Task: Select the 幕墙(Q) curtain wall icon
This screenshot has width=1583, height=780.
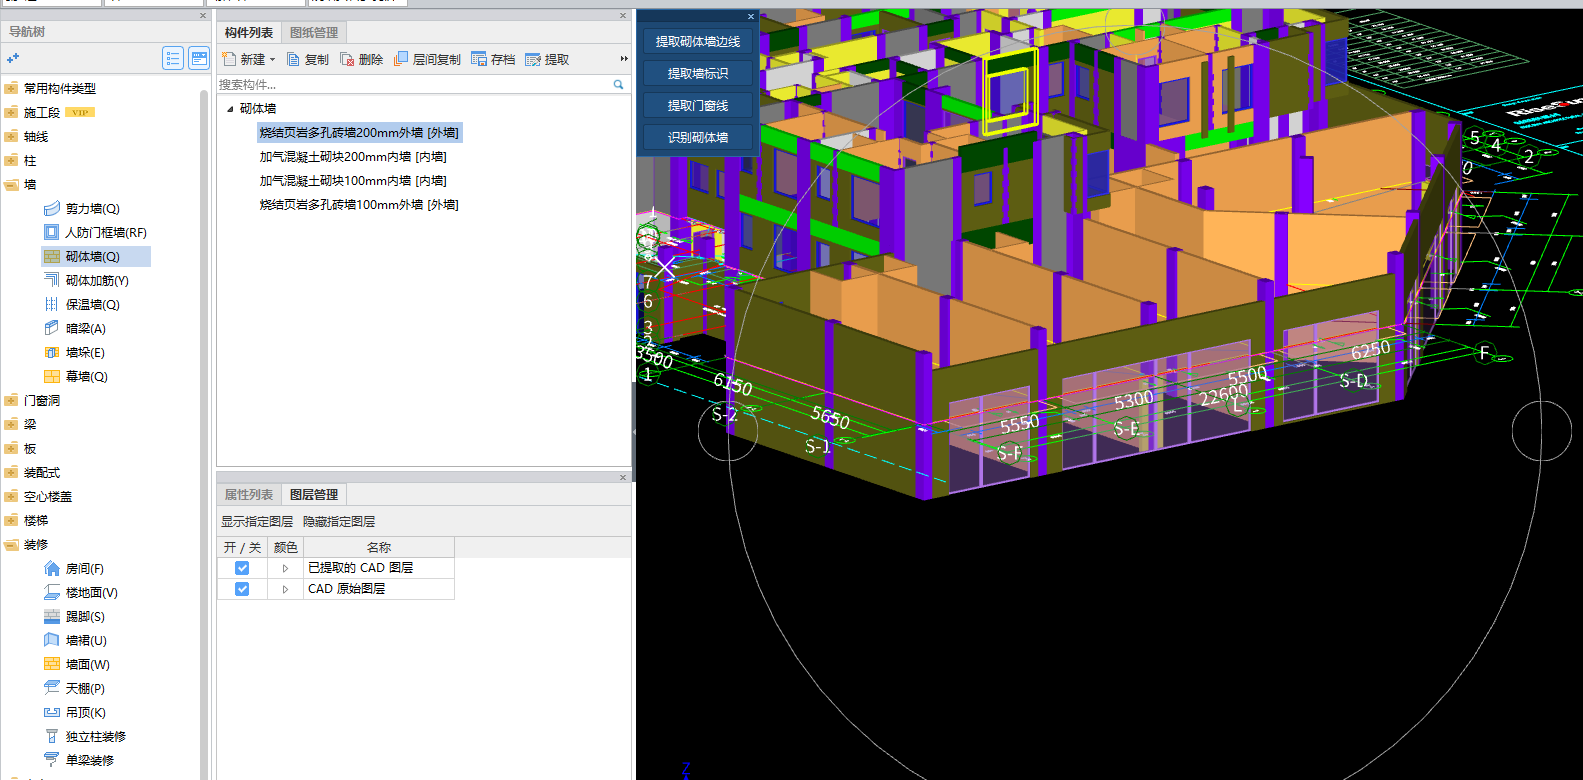Action: click(x=52, y=376)
